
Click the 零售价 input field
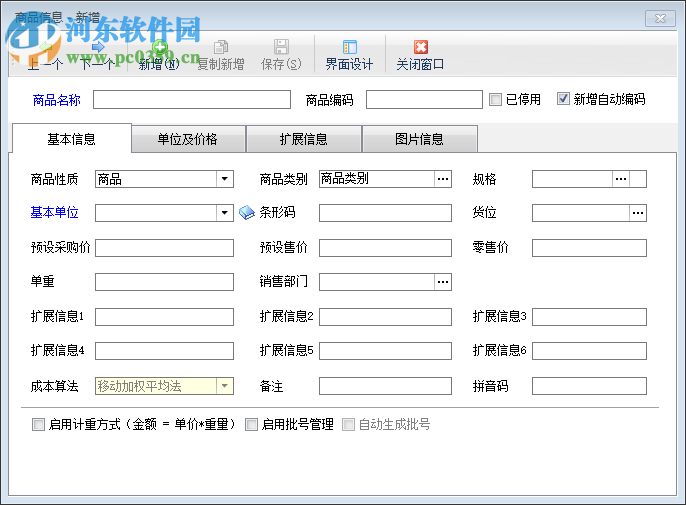[x=589, y=248]
